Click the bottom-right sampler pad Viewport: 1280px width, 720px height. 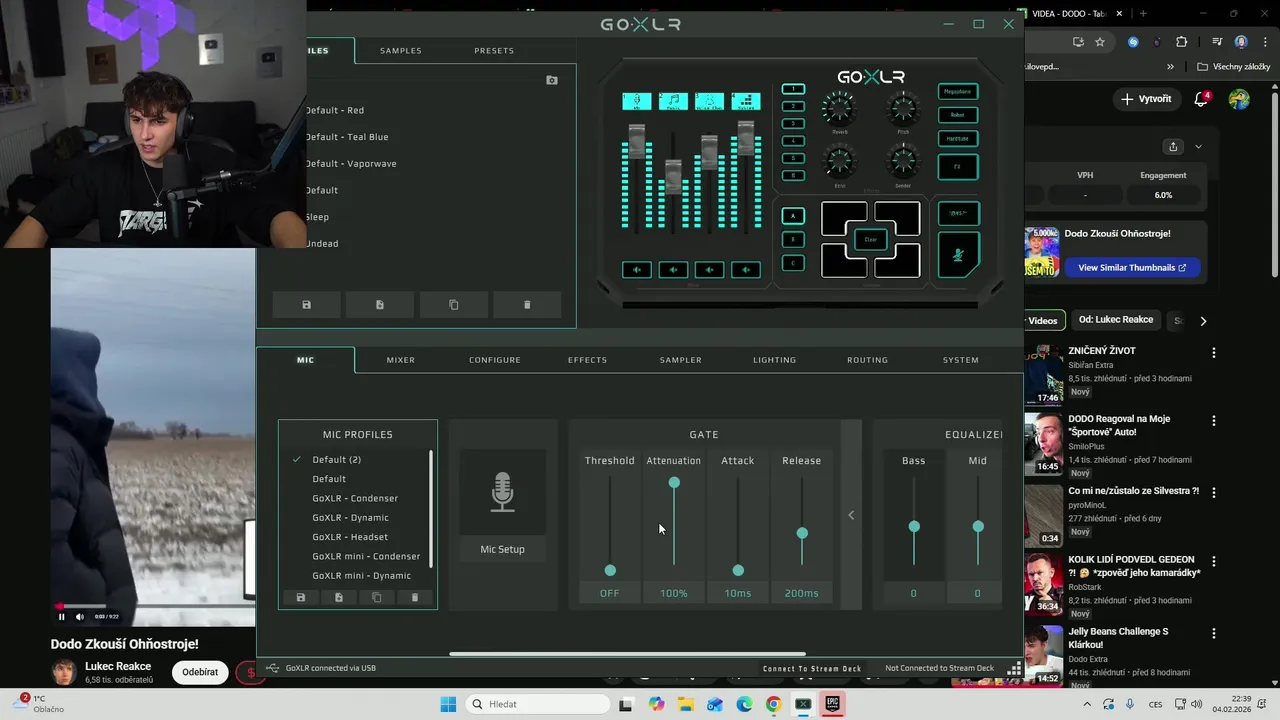click(x=898, y=261)
